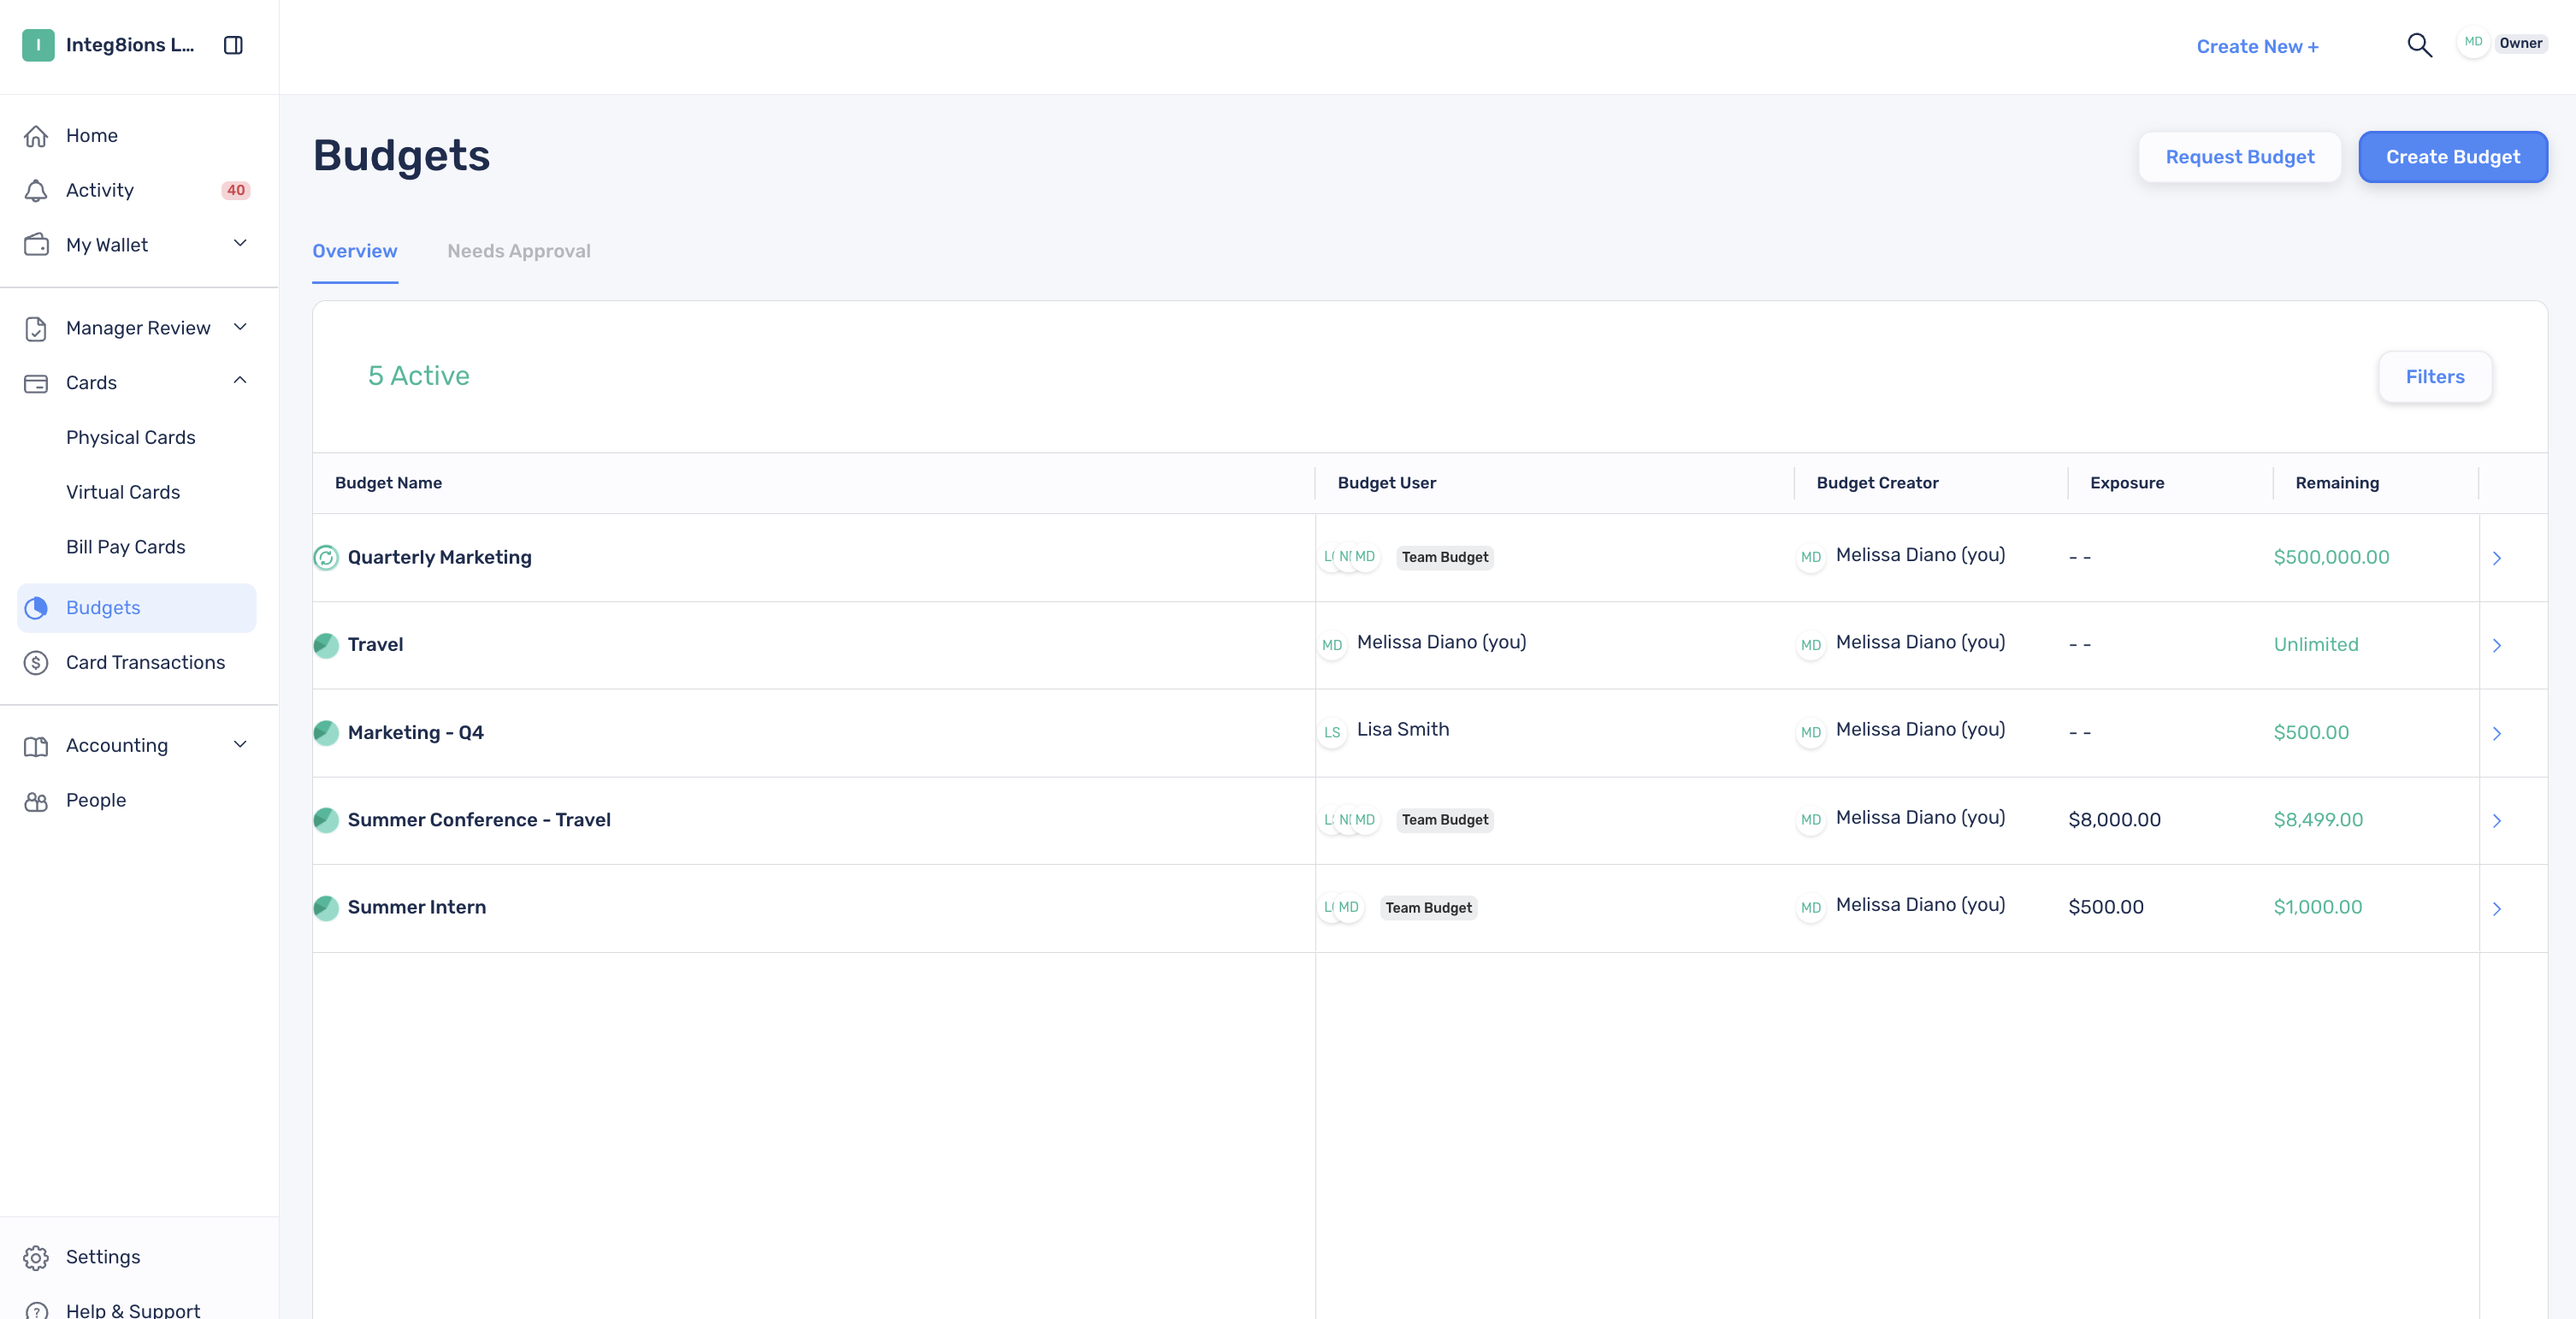Click the stacked avatars in Quarterly Marketing row

[x=1349, y=557]
